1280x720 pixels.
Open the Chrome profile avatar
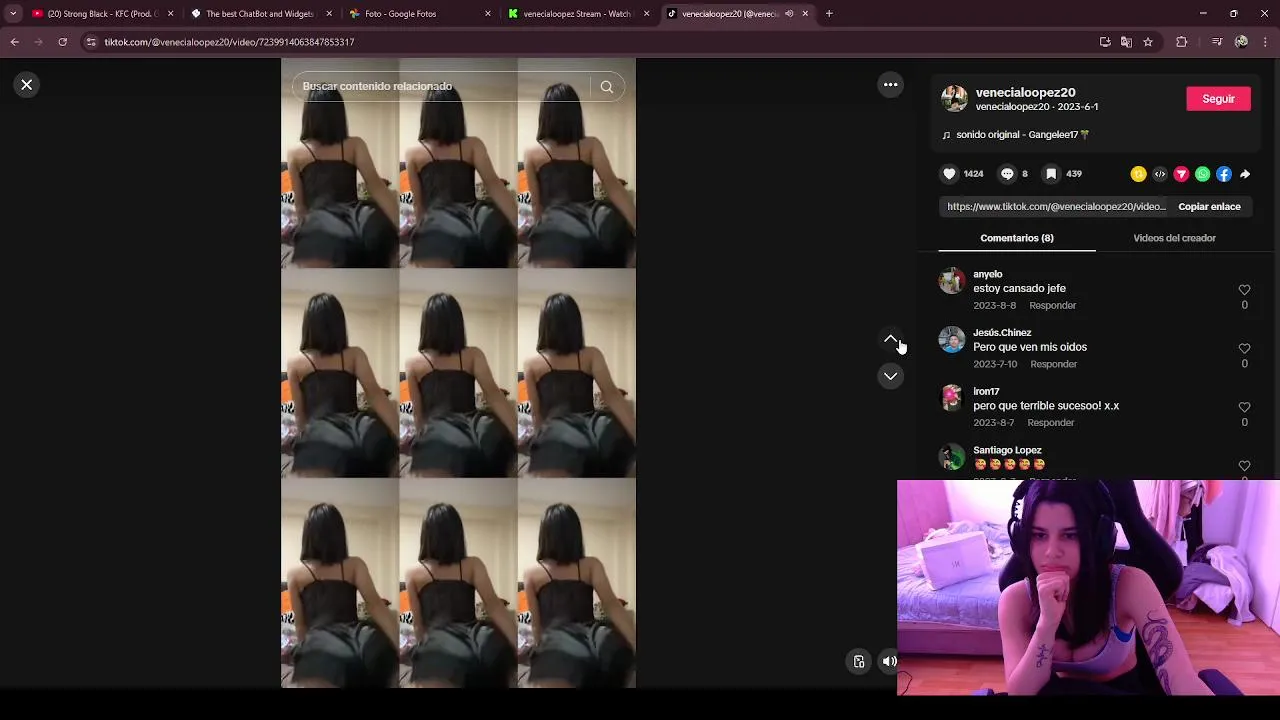[x=1241, y=42]
